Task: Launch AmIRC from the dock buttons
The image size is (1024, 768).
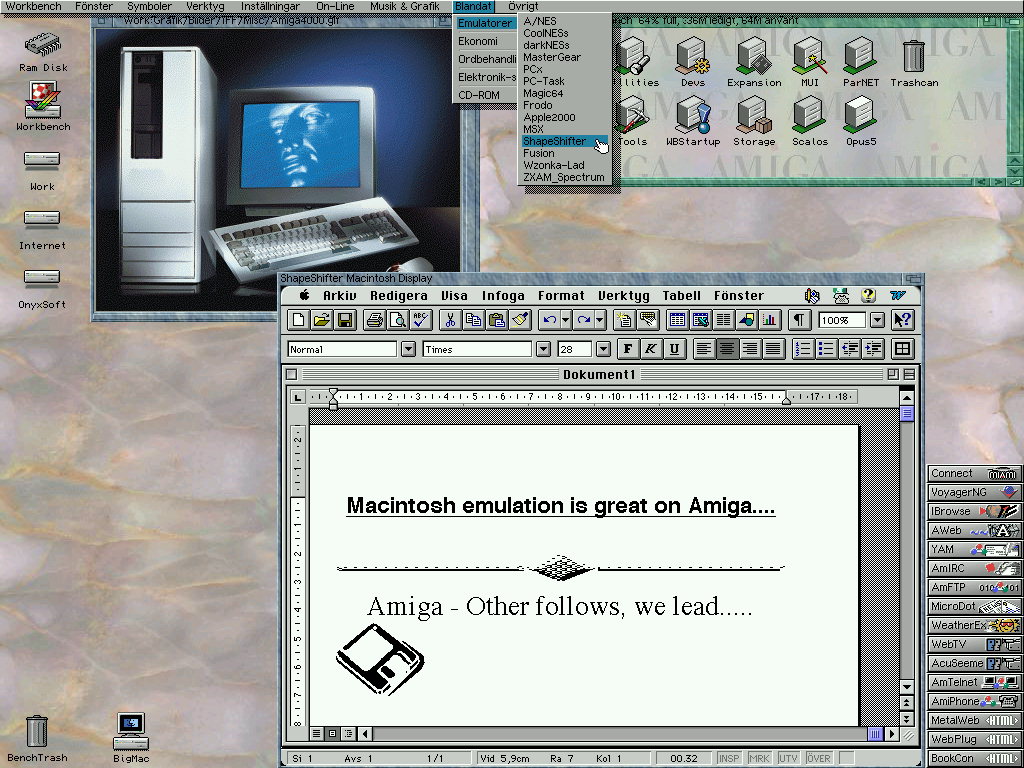Action: (974, 568)
